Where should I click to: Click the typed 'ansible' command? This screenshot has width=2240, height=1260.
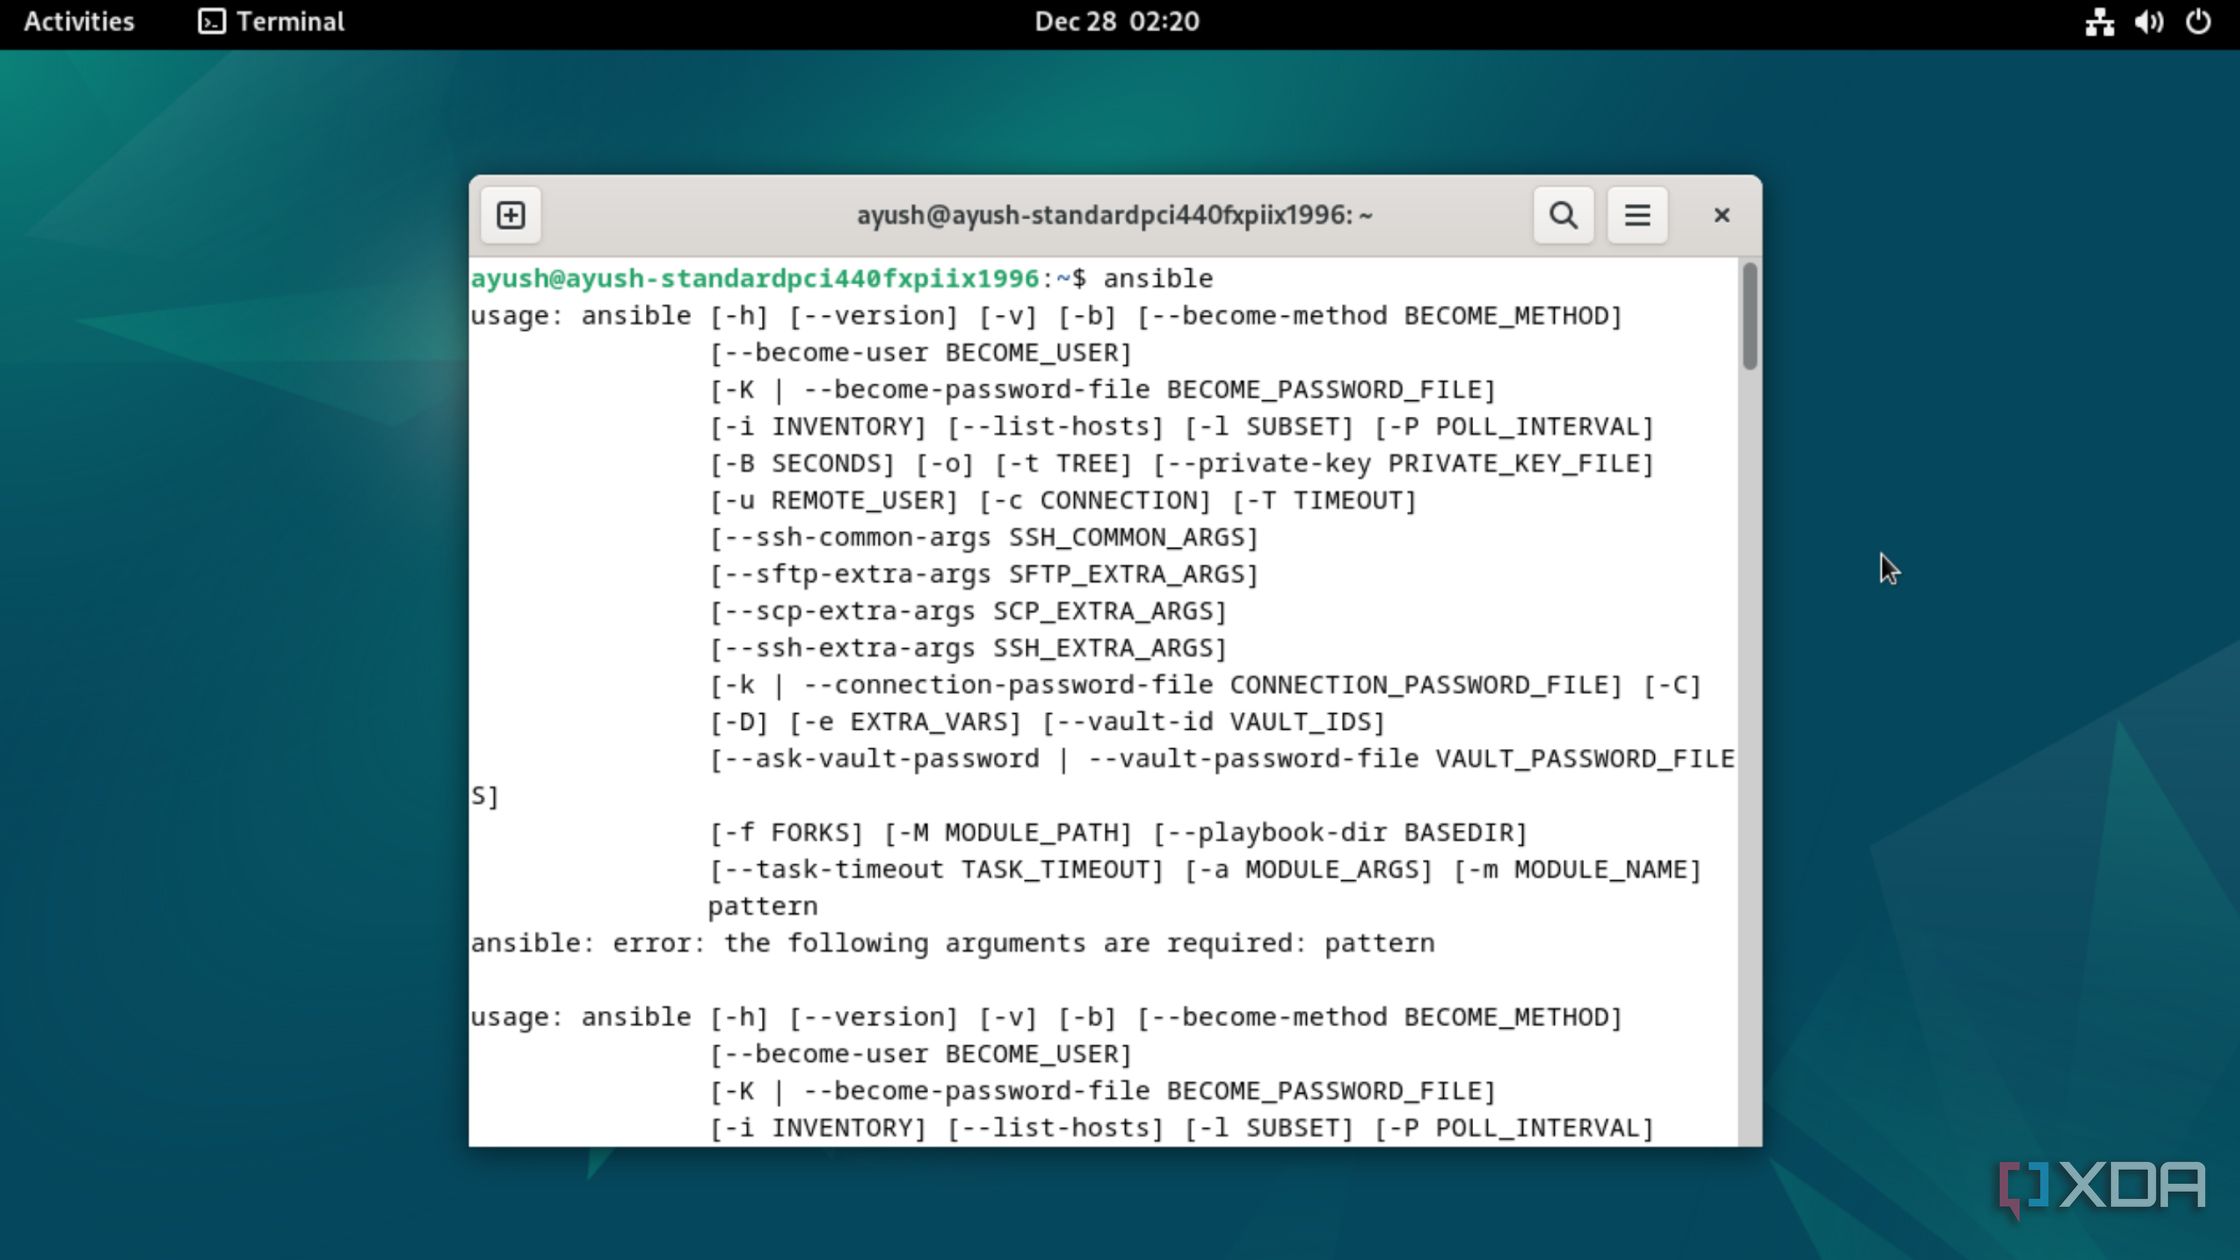coord(1157,278)
